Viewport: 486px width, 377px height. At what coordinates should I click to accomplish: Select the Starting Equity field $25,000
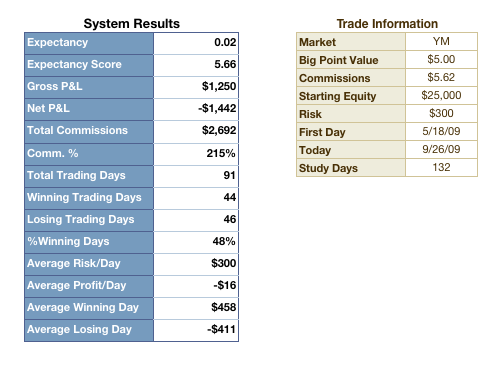pyautogui.click(x=441, y=96)
